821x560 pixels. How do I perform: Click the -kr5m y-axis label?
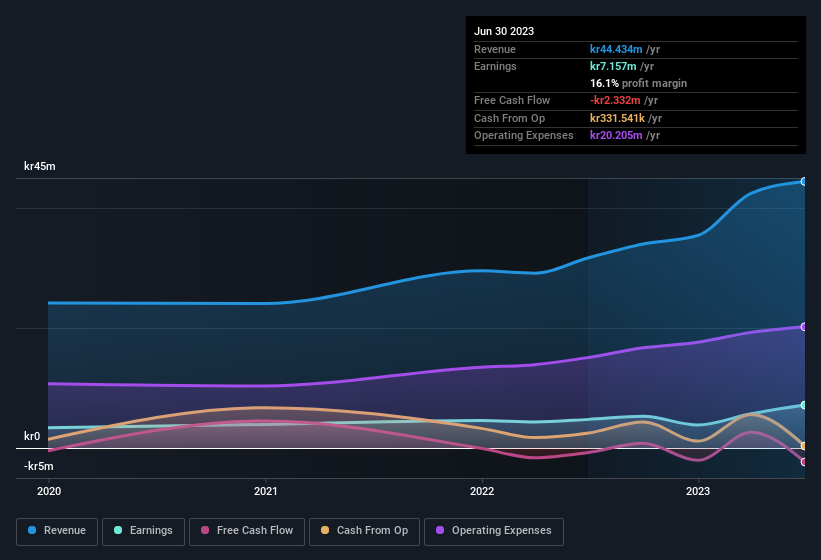[38, 466]
